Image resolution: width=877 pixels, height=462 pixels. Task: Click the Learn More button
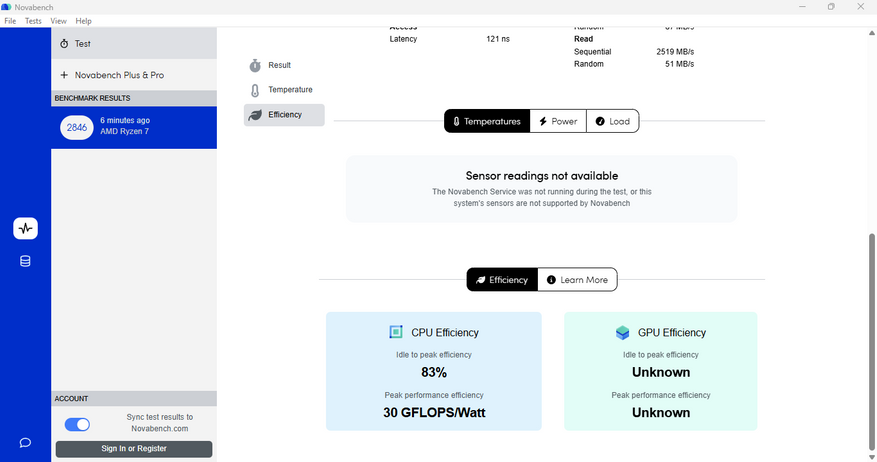tap(577, 280)
